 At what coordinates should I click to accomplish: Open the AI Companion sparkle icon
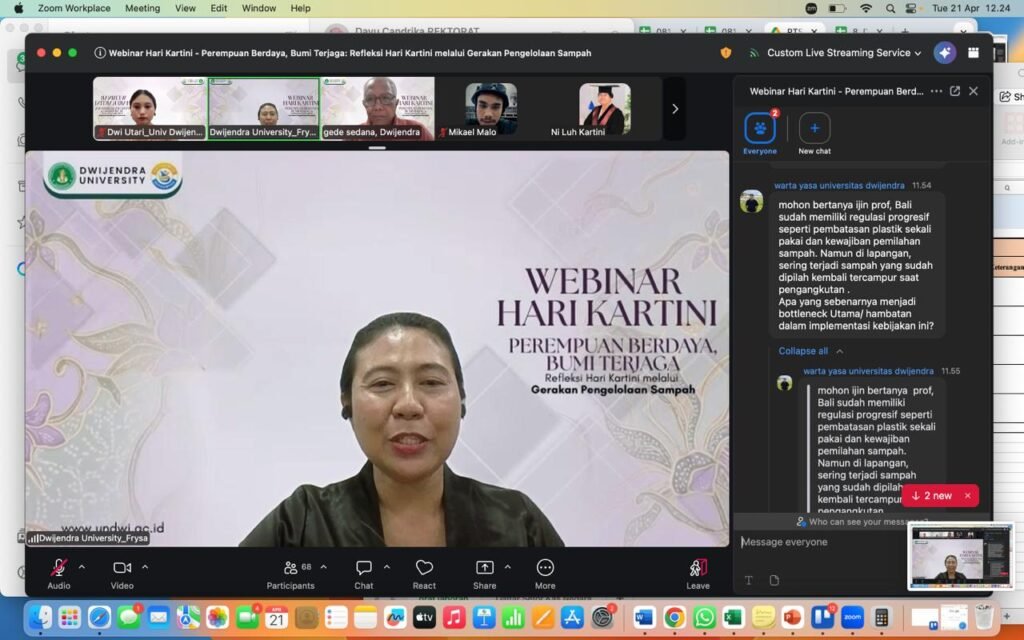click(x=944, y=53)
